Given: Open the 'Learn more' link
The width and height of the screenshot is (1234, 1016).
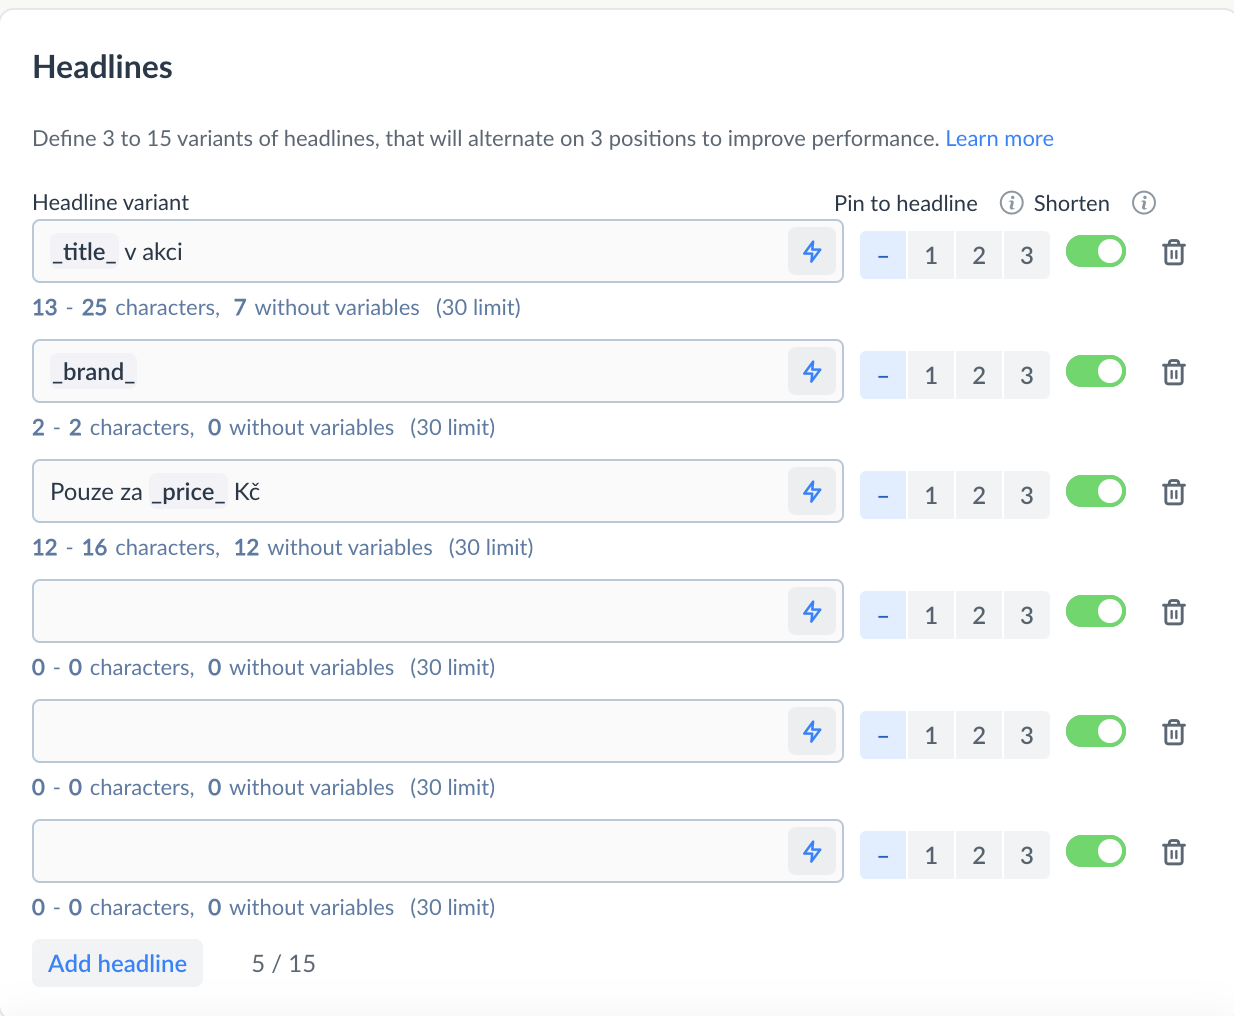Looking at the screenshot, I should 999,139.
